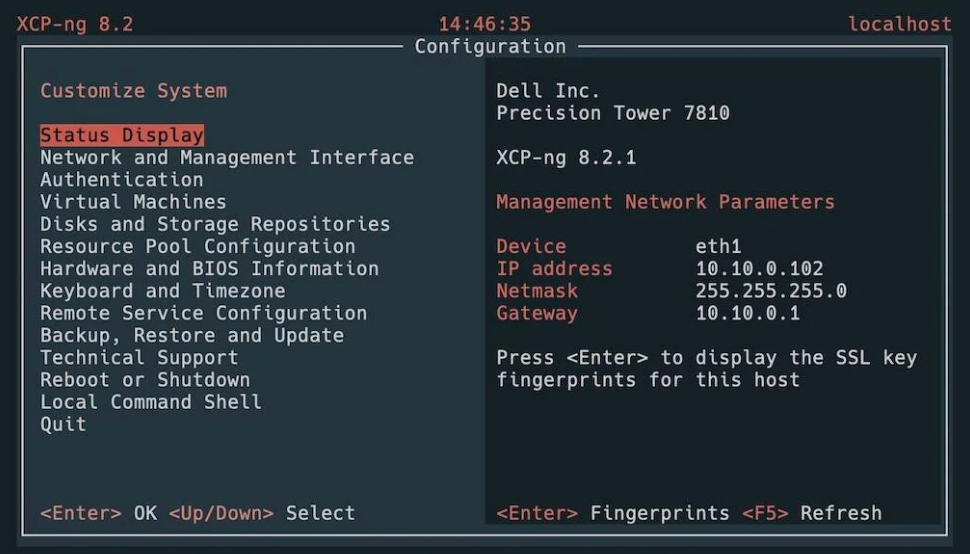The image size is (970, 554).
Task: Click the <Enter> Fingerprints hint
Action: point(613,513)
